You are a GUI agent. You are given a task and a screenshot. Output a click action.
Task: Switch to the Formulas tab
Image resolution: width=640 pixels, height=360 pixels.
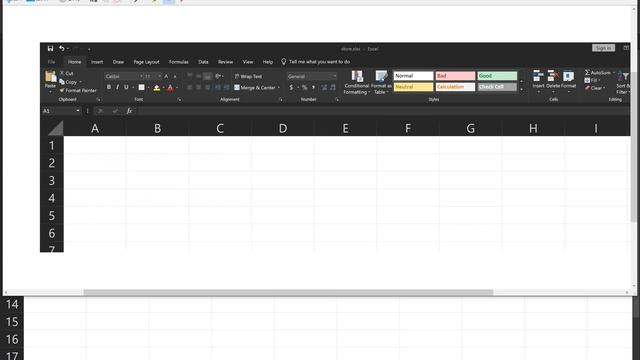(179, 62)
